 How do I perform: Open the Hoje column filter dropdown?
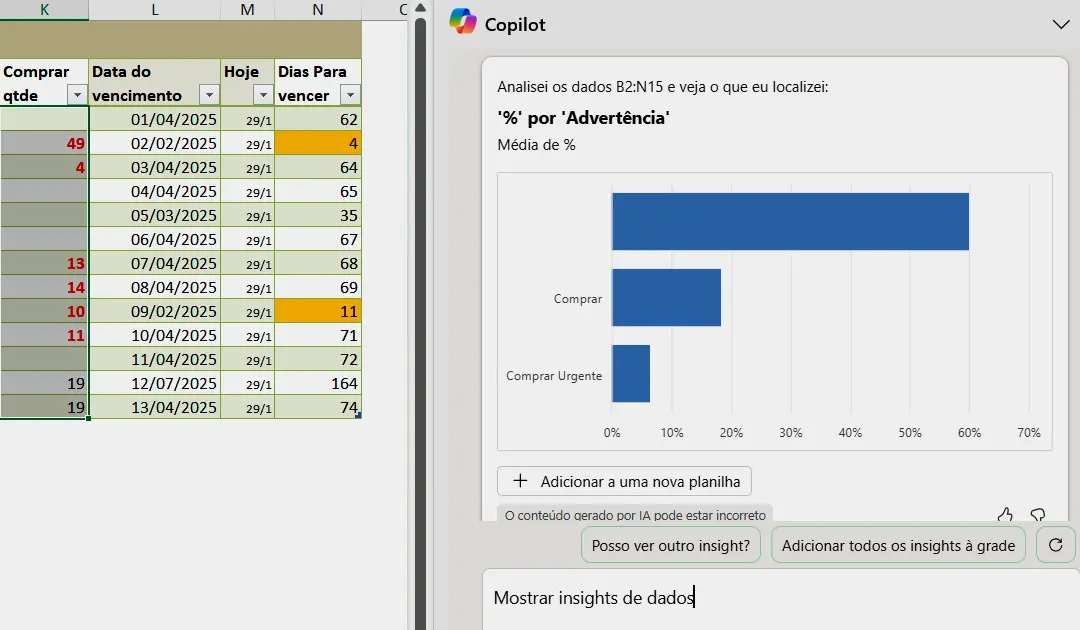pyautogui.click(x=262, y=95)
